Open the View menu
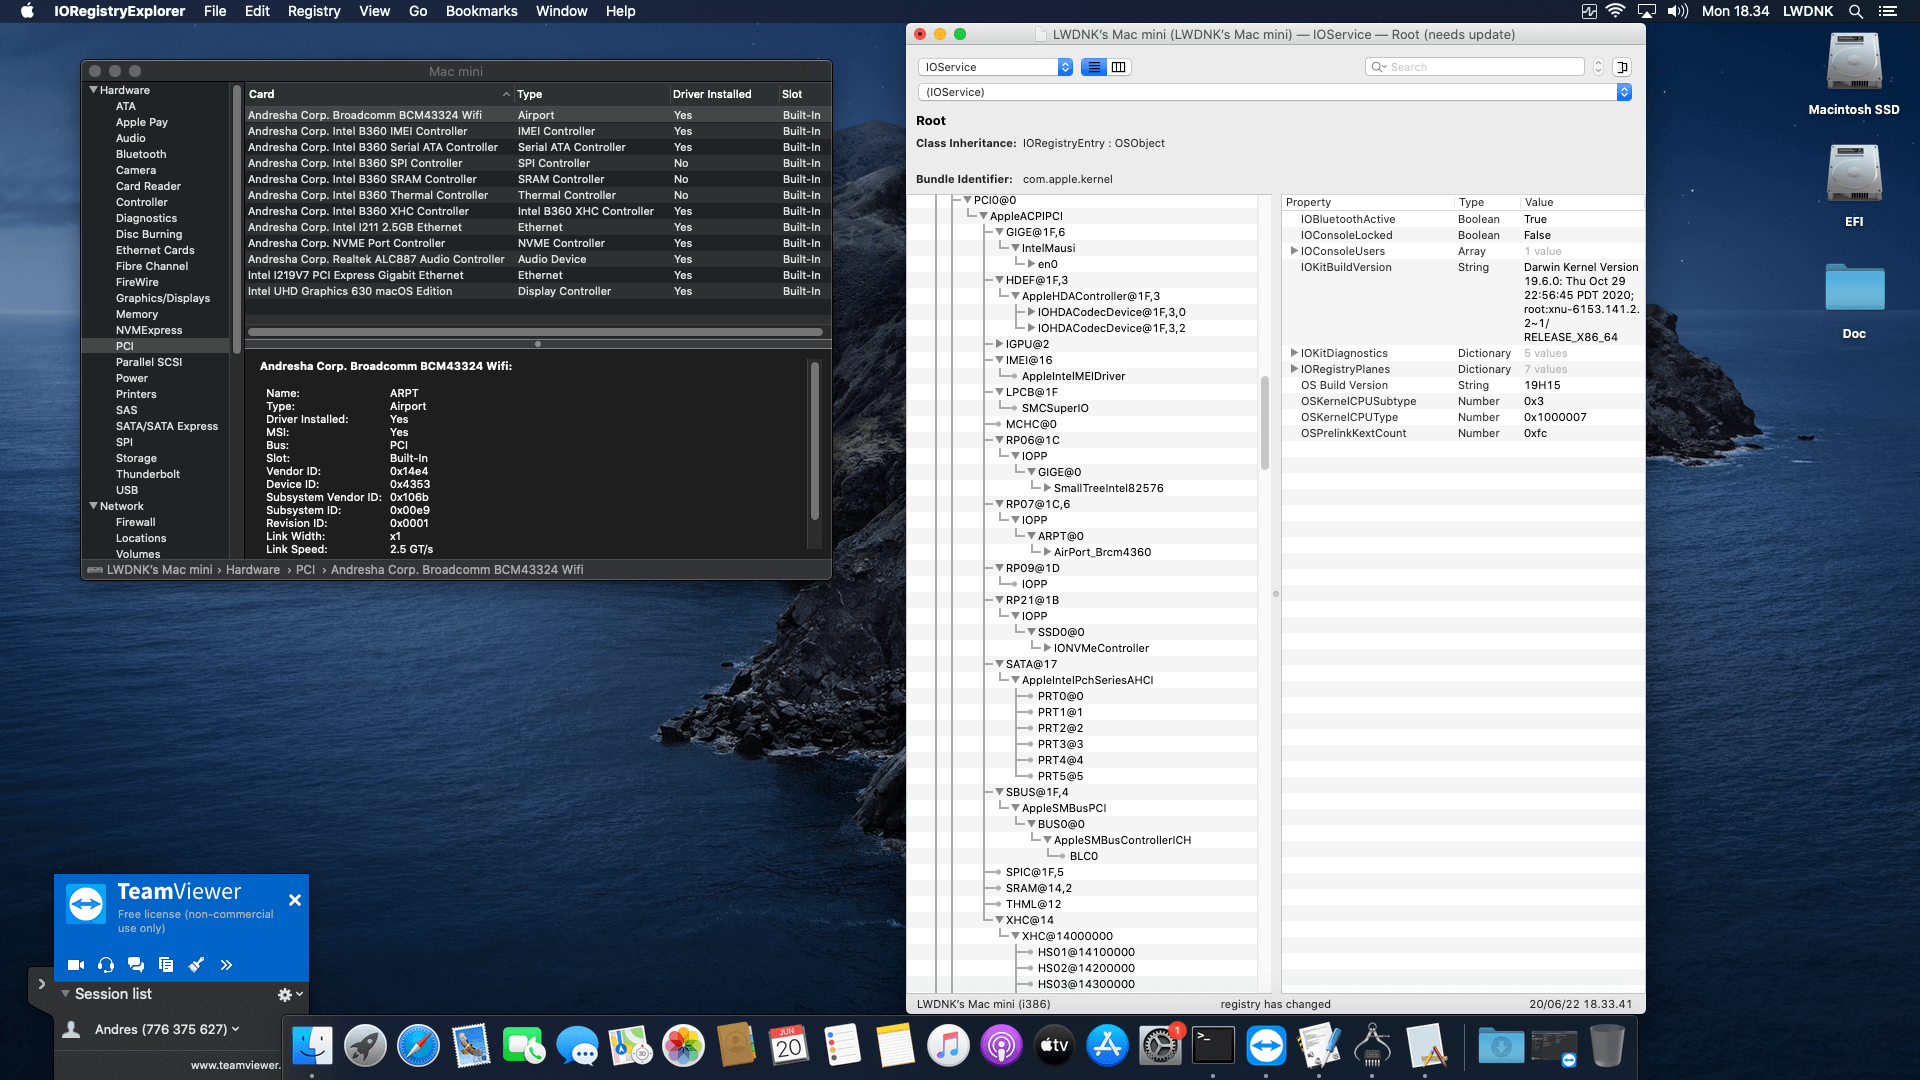 pyautogui.click(x=375, y=11)
